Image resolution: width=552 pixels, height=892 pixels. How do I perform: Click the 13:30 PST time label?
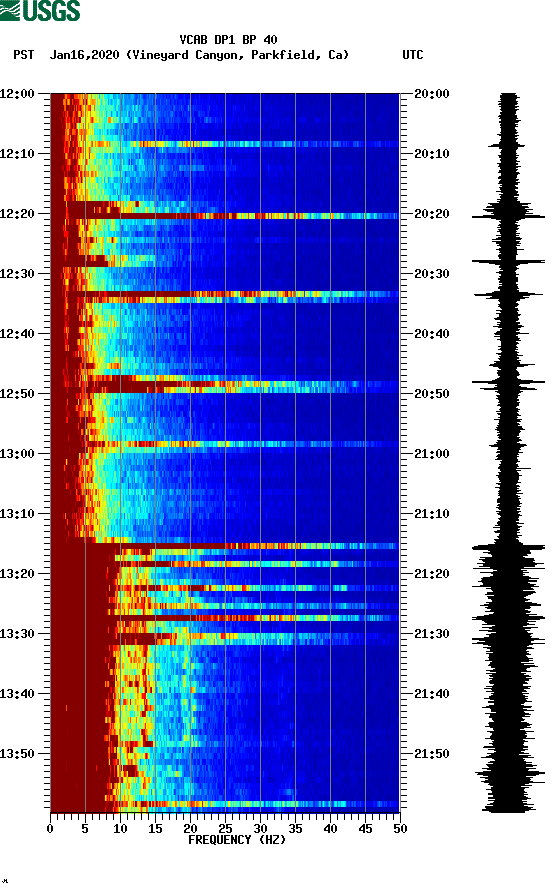pos(18,634)
